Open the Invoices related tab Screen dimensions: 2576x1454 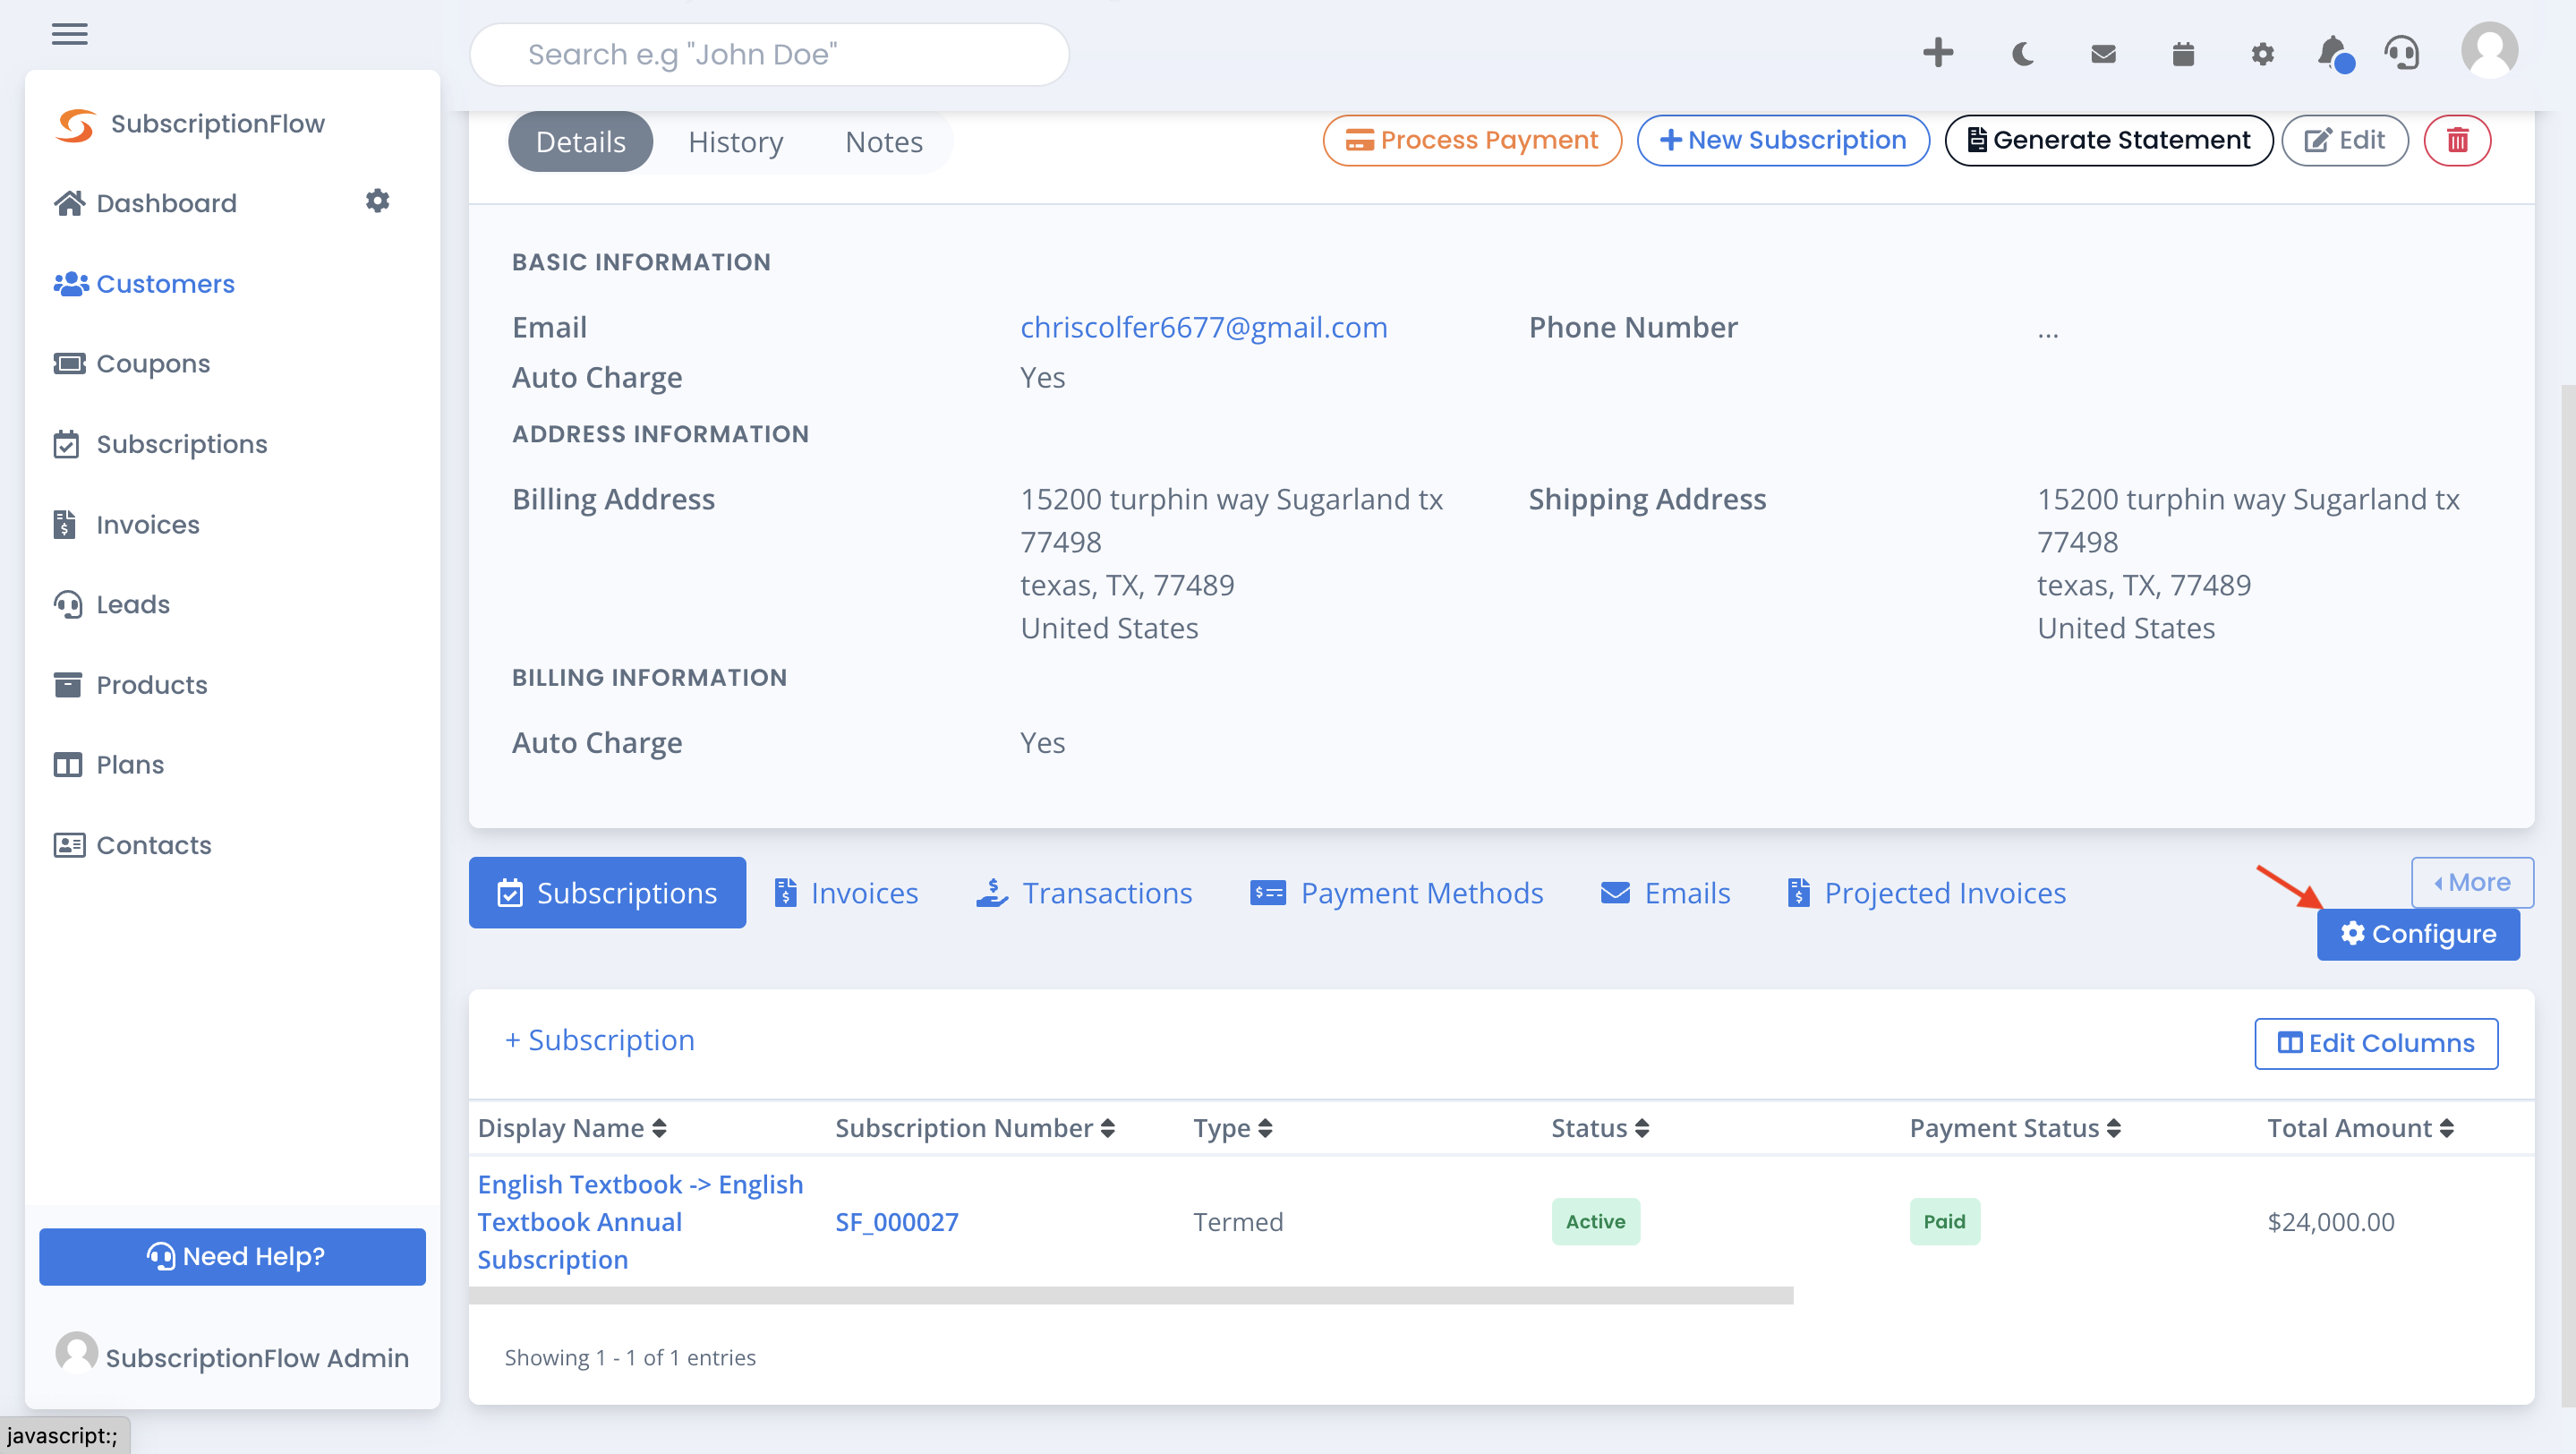tap(846, 893)
